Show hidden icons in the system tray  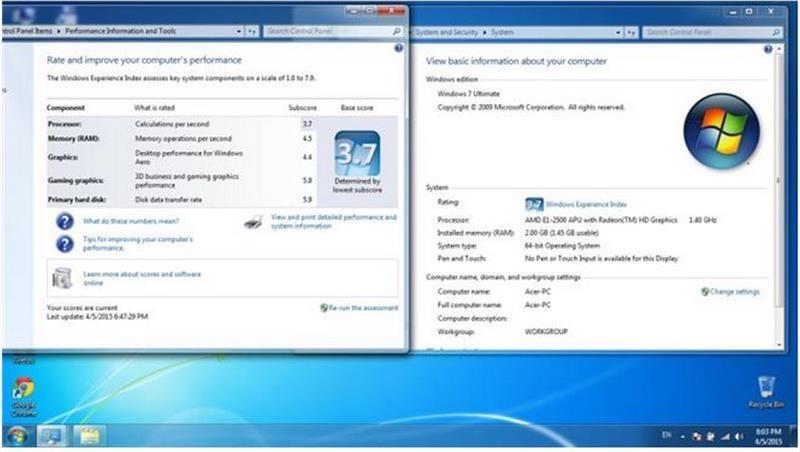click(683, 437)
